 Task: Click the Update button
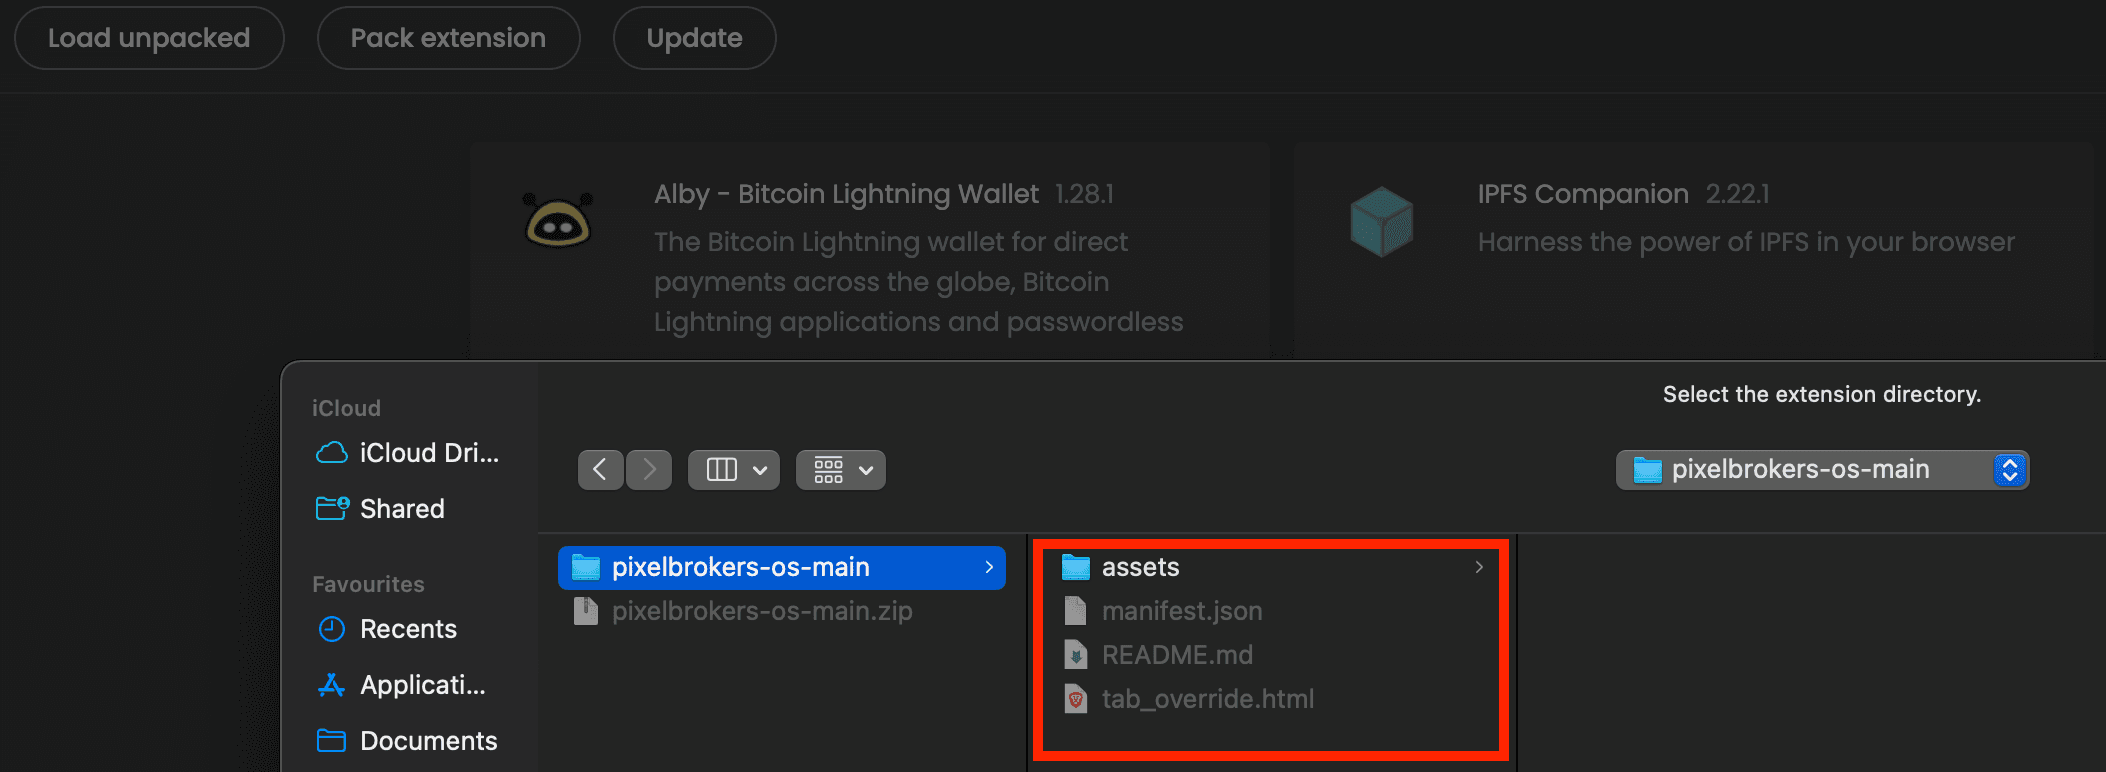[694, 38]
